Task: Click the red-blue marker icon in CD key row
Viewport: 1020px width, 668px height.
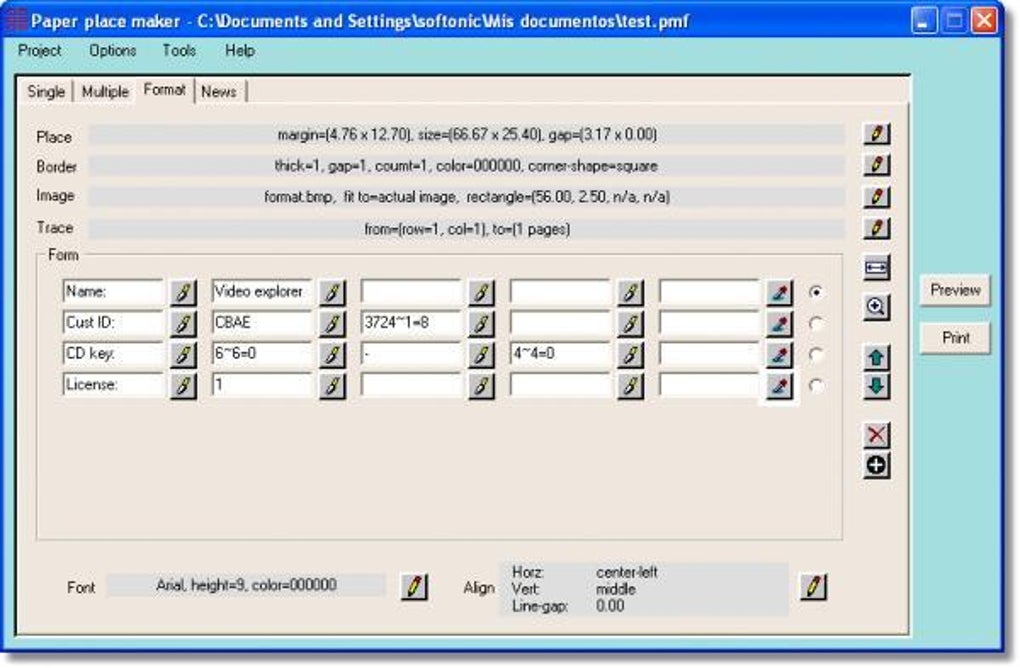Action: click(x=779, y=354)
